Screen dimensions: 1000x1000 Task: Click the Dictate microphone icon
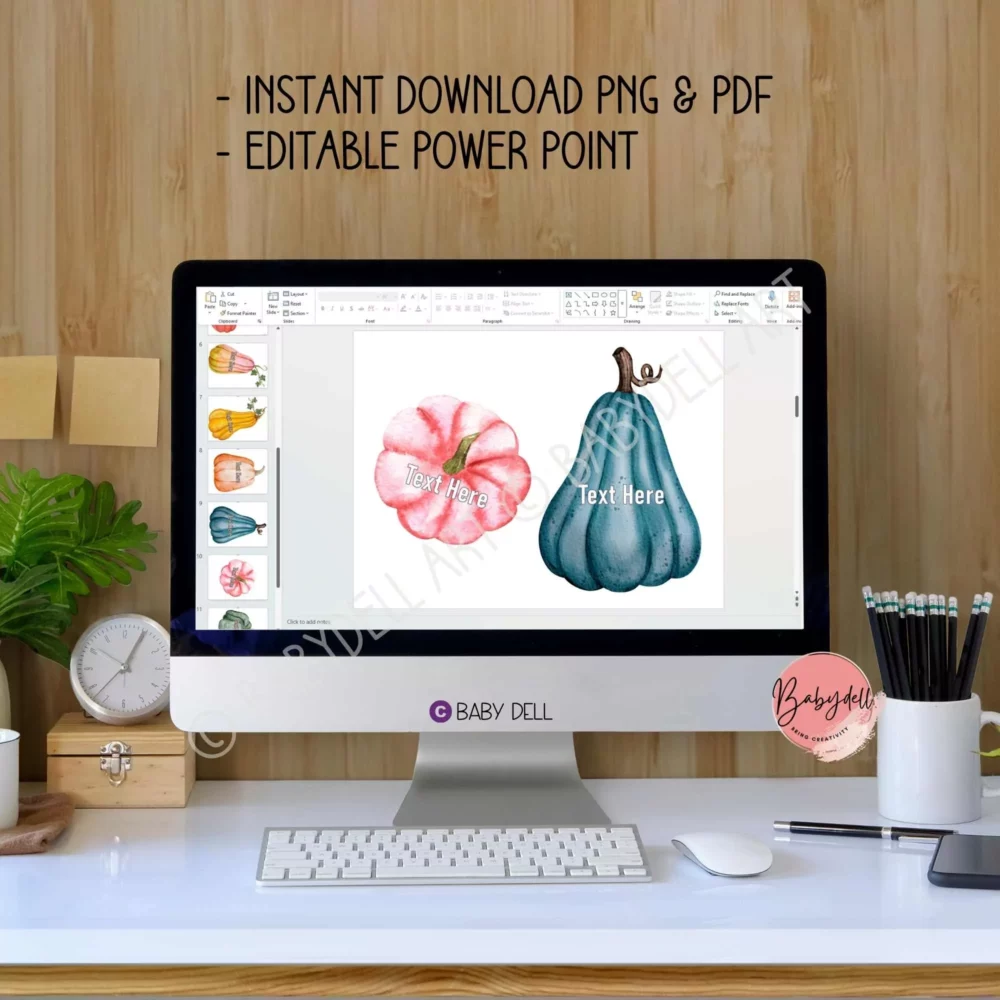click(x=771, y=298)
